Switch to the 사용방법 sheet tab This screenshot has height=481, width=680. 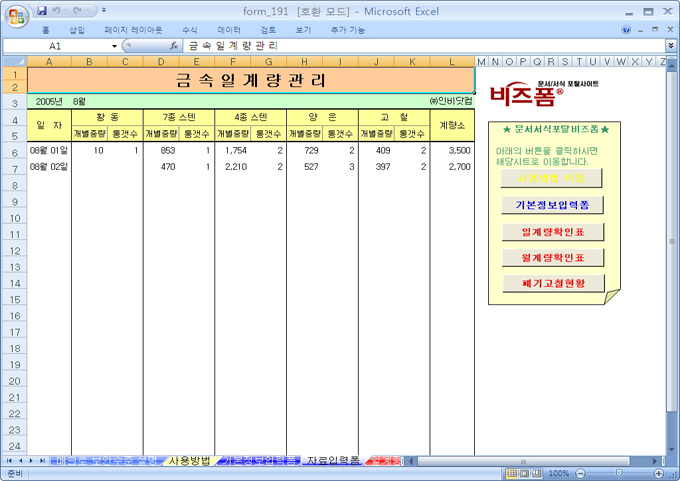(x=189, y=461)
